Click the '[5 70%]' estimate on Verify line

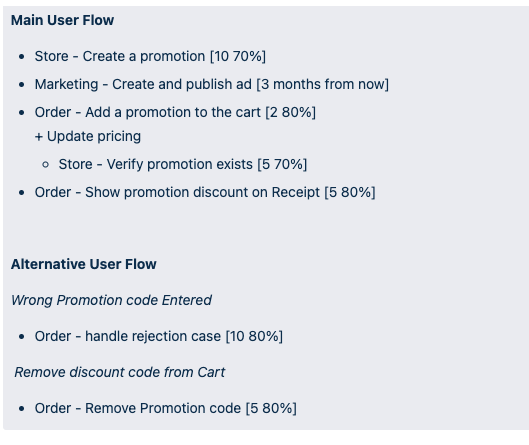282,164
